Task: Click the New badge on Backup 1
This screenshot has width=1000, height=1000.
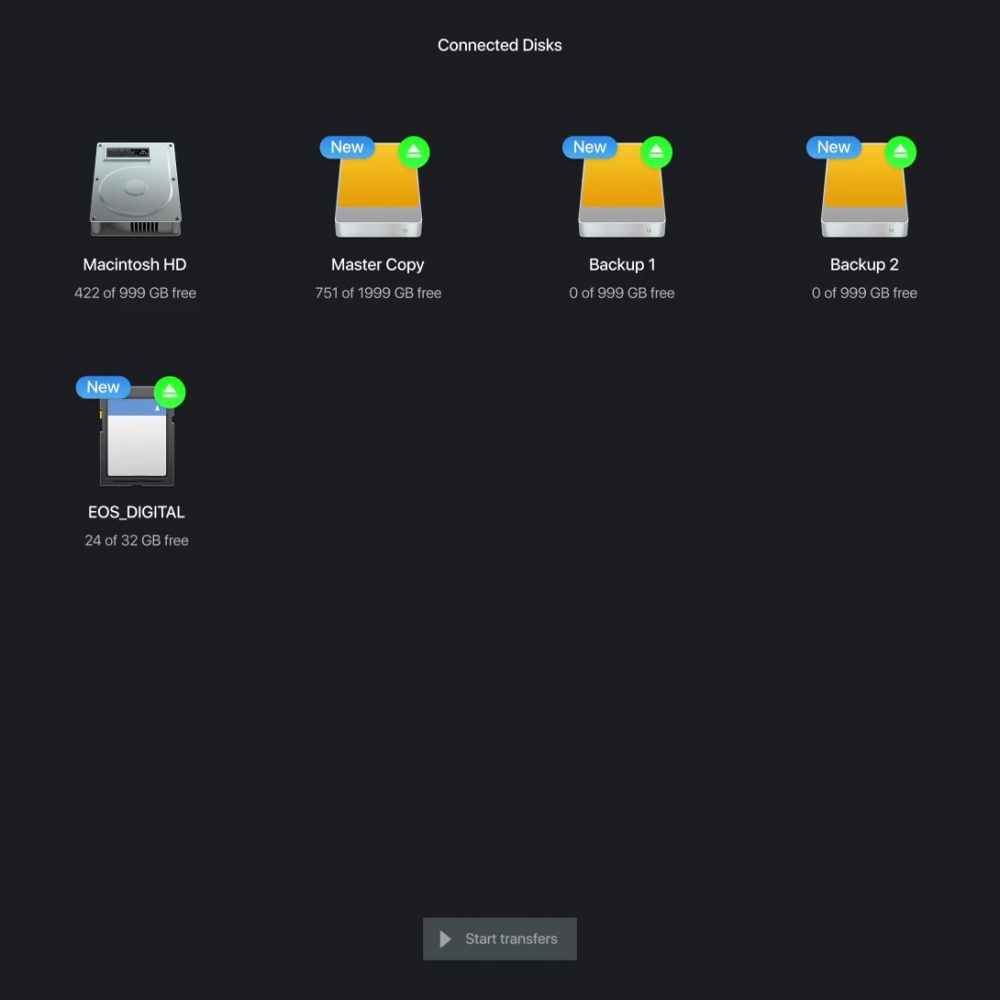Action: click(589, 147)
